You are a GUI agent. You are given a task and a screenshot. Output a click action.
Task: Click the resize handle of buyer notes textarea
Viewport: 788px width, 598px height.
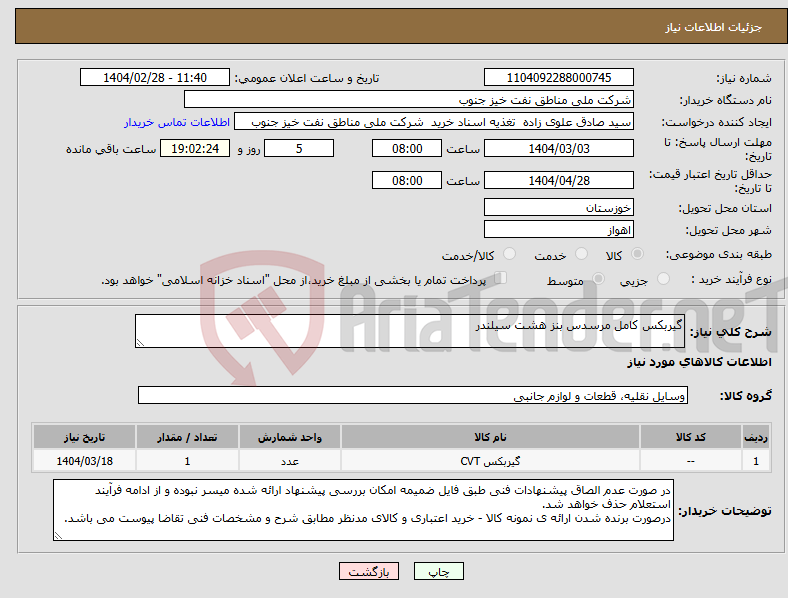point(58,536)
